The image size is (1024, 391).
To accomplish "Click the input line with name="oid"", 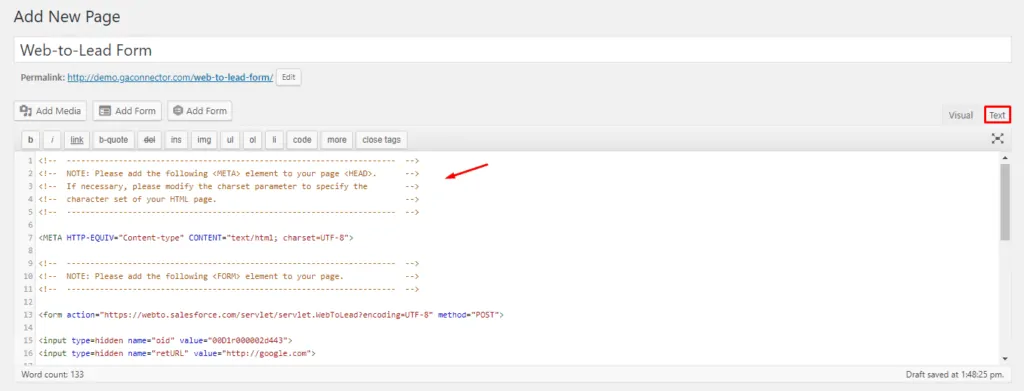I will point(166,340).
